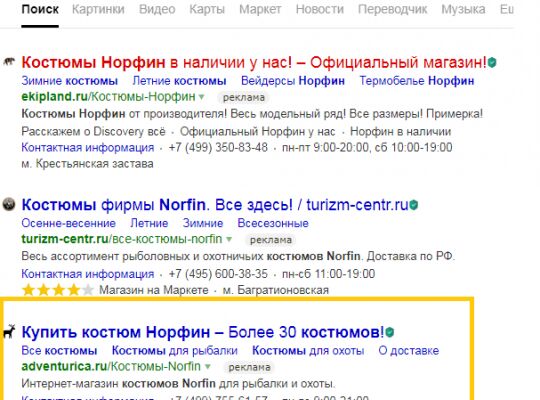
Task: Click the Расскажем о Discovery всё text
Action: tap(93, 132)
